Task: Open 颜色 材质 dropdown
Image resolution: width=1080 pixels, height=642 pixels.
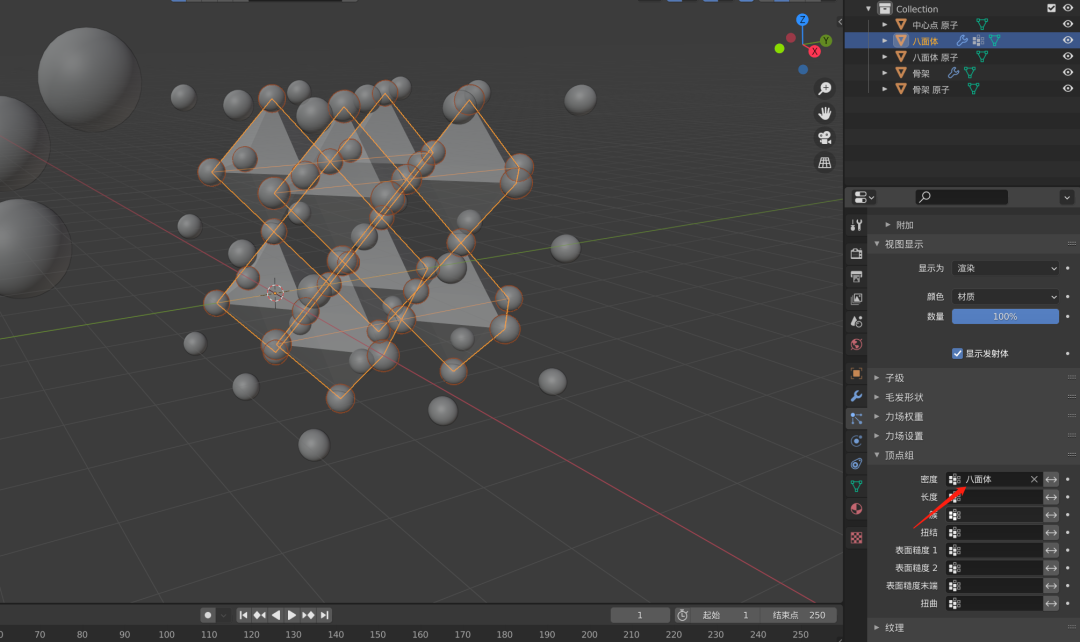Action: (x=1005, y=296)
